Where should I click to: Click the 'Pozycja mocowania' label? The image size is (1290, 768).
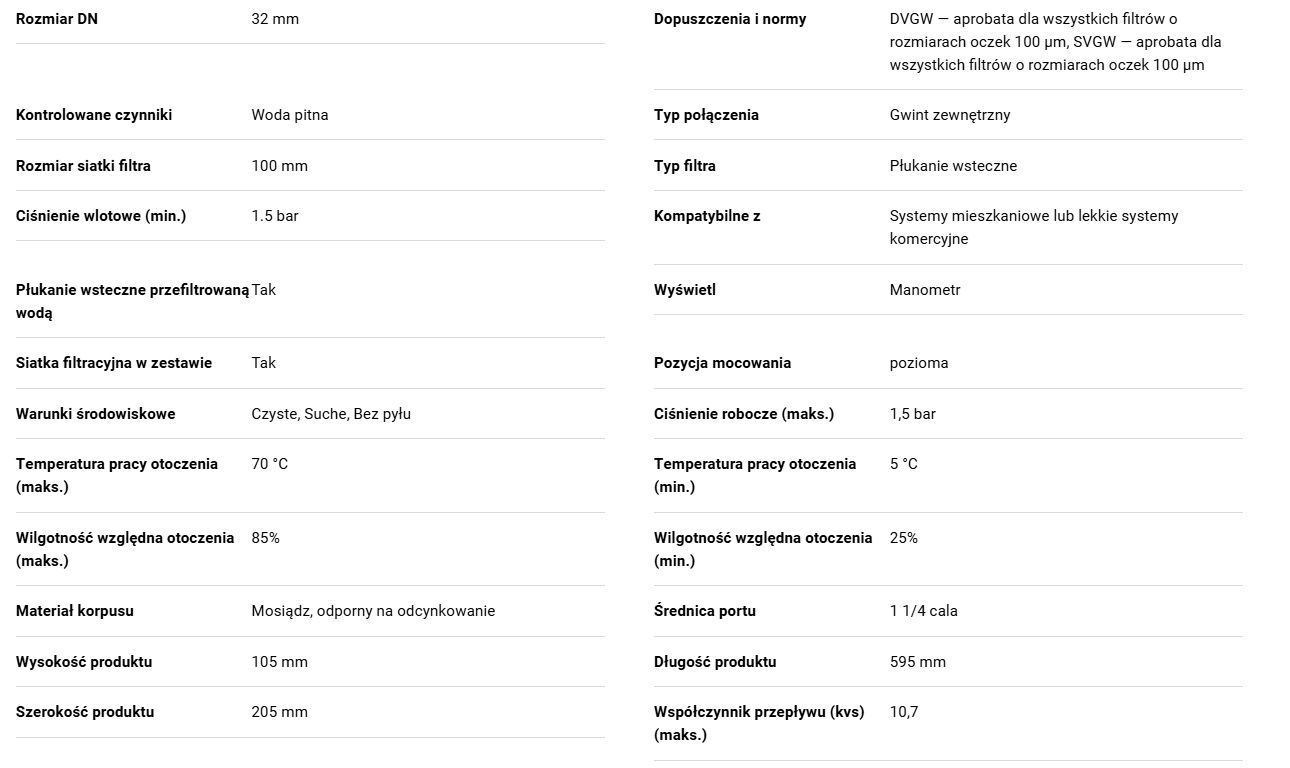(722, 363)
